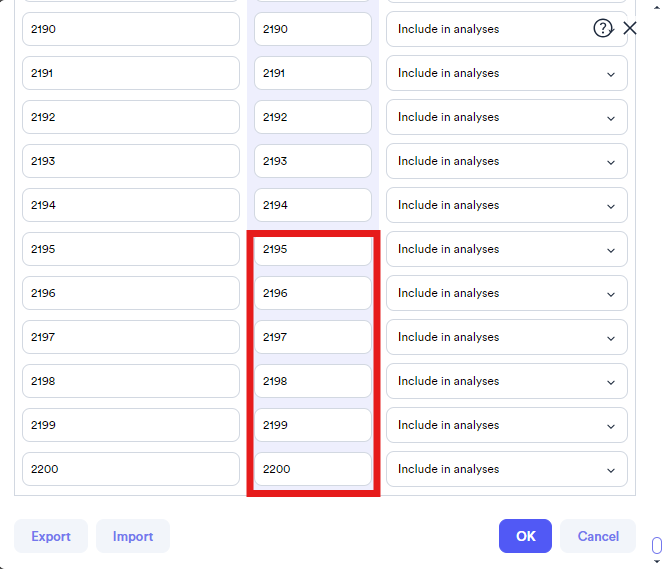Viewport: 662px width, 569px height.
Task: Confirm with the OK button
Action: pyautogui.click(x=525, y=536)
